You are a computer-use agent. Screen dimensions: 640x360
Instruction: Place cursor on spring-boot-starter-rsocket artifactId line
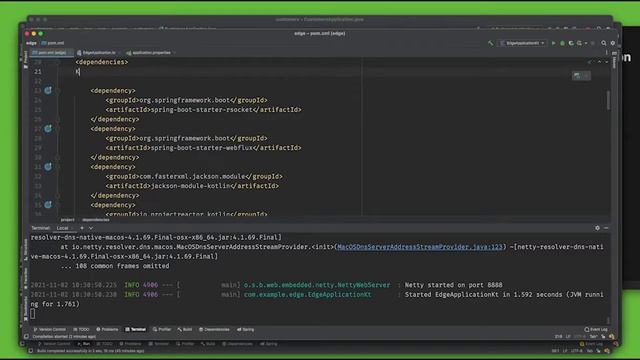tap(203, 110)
